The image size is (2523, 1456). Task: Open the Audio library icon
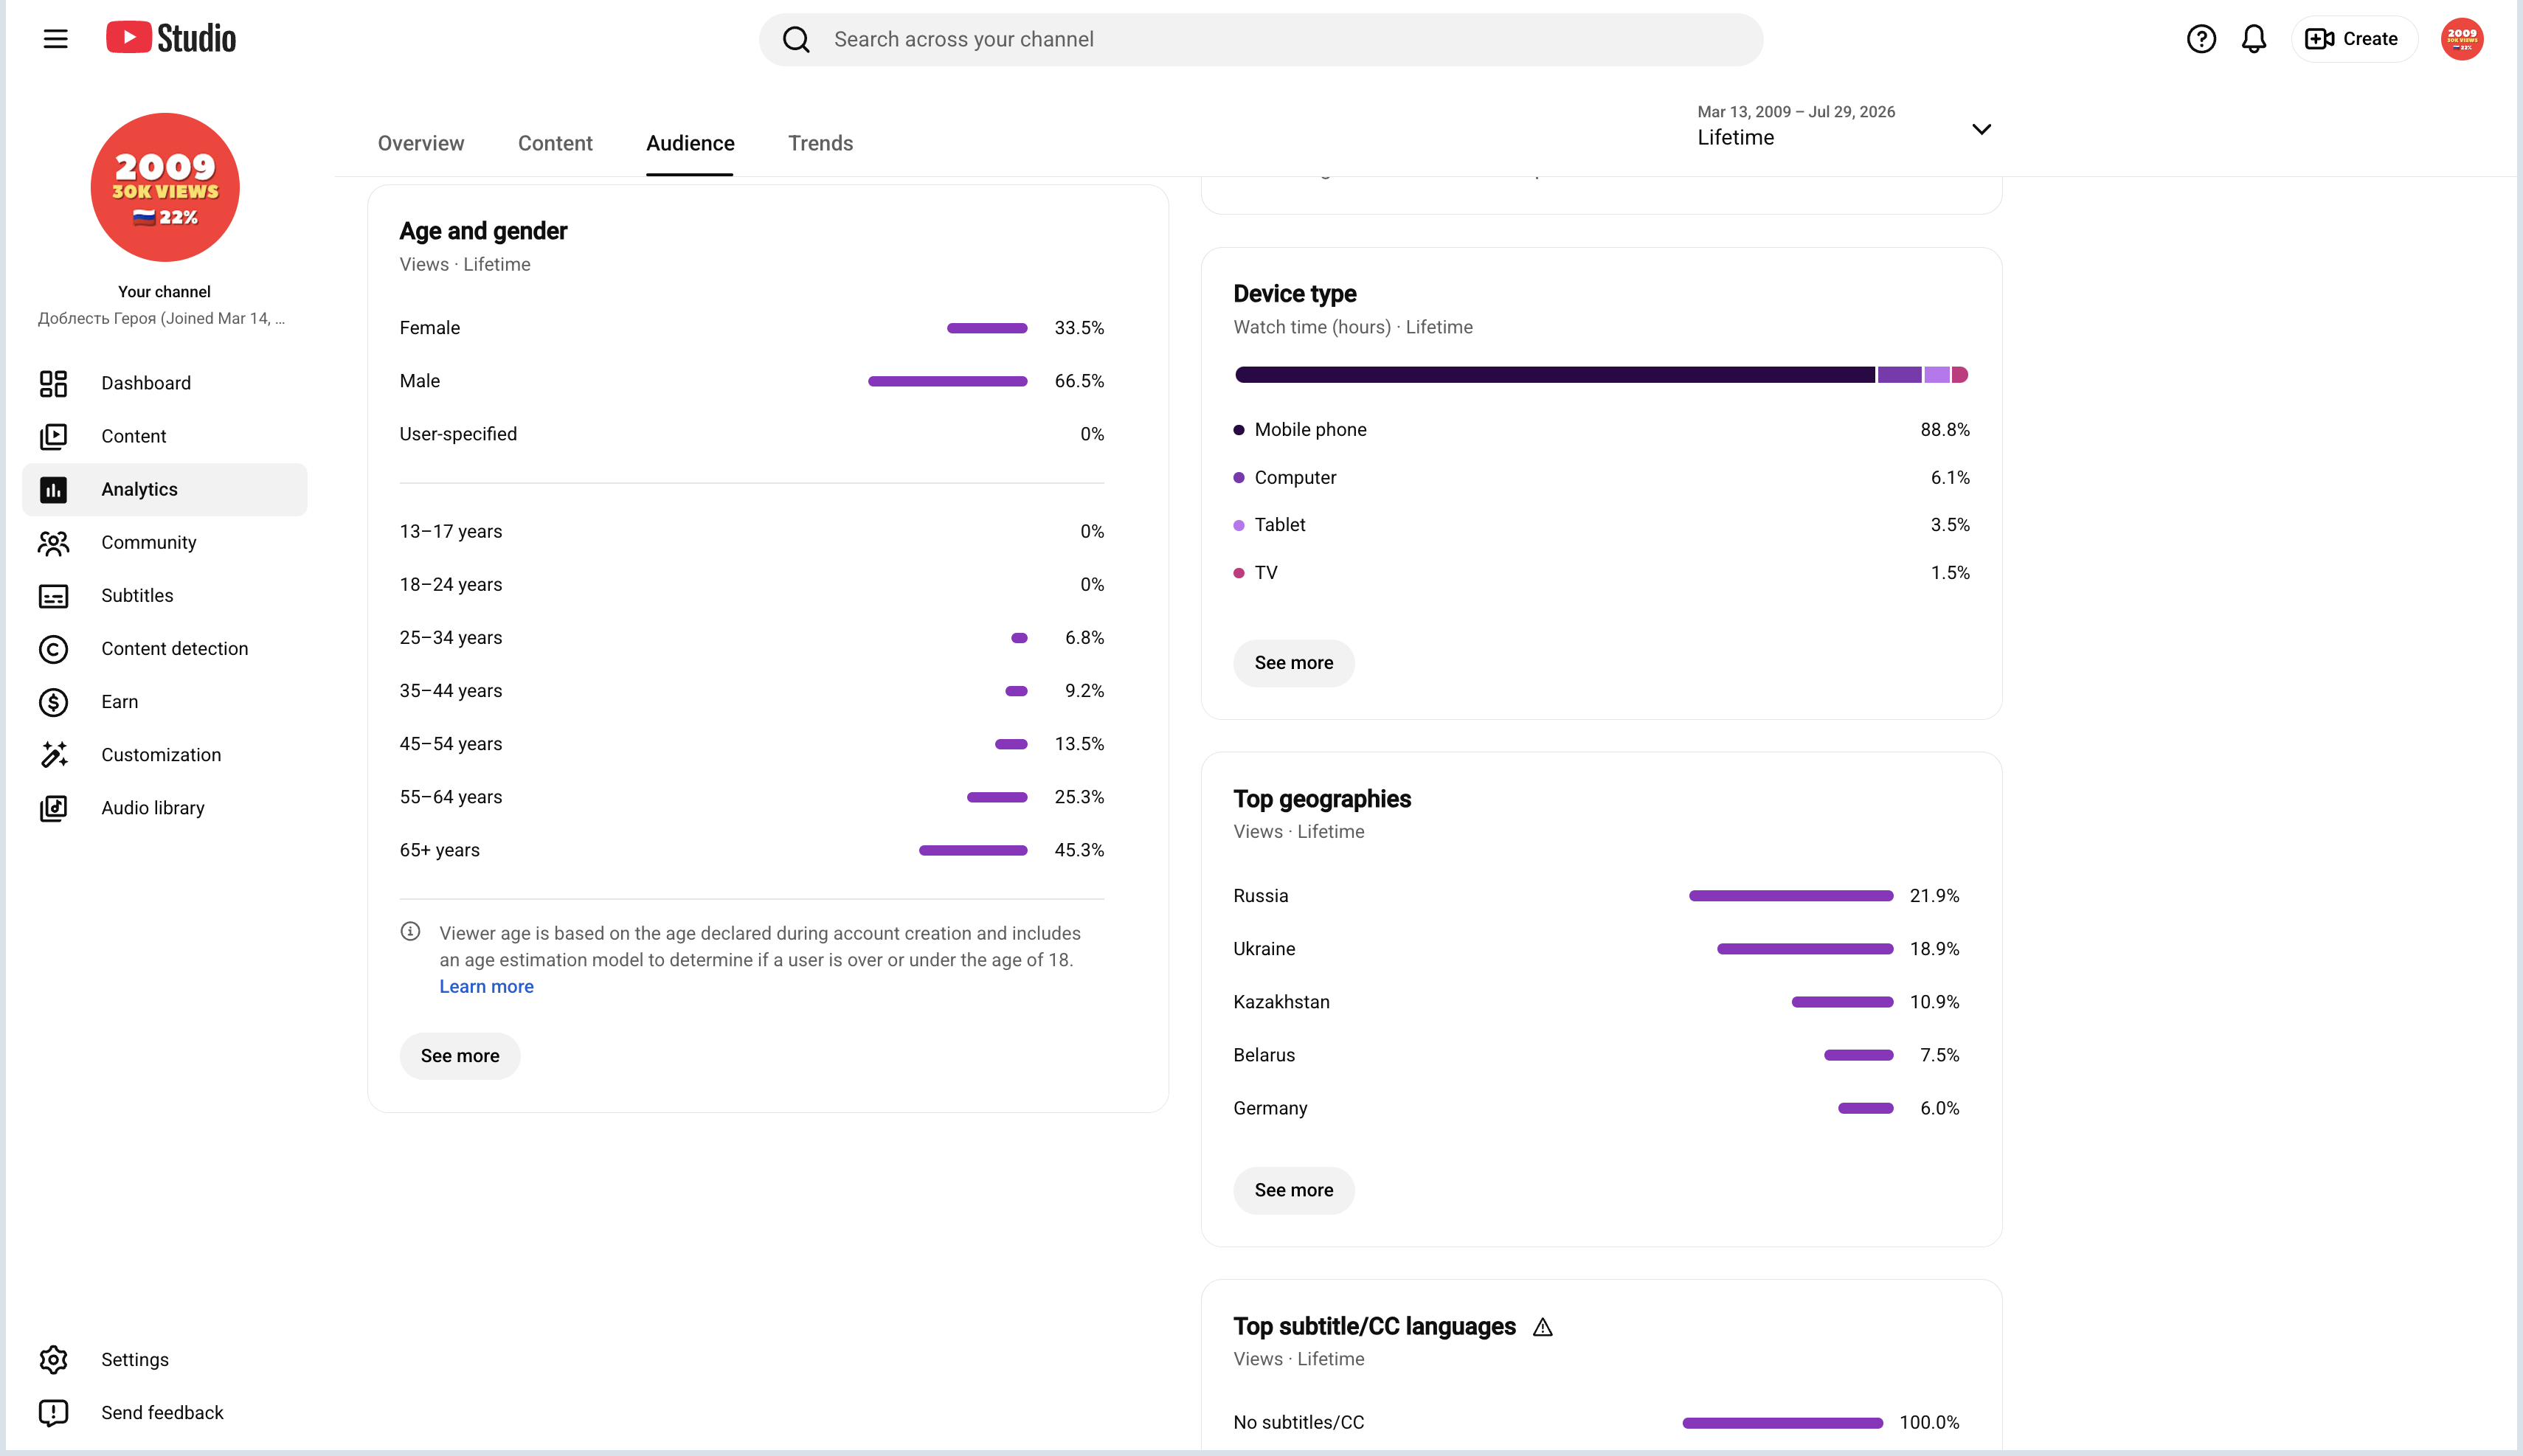coord(53,808)
